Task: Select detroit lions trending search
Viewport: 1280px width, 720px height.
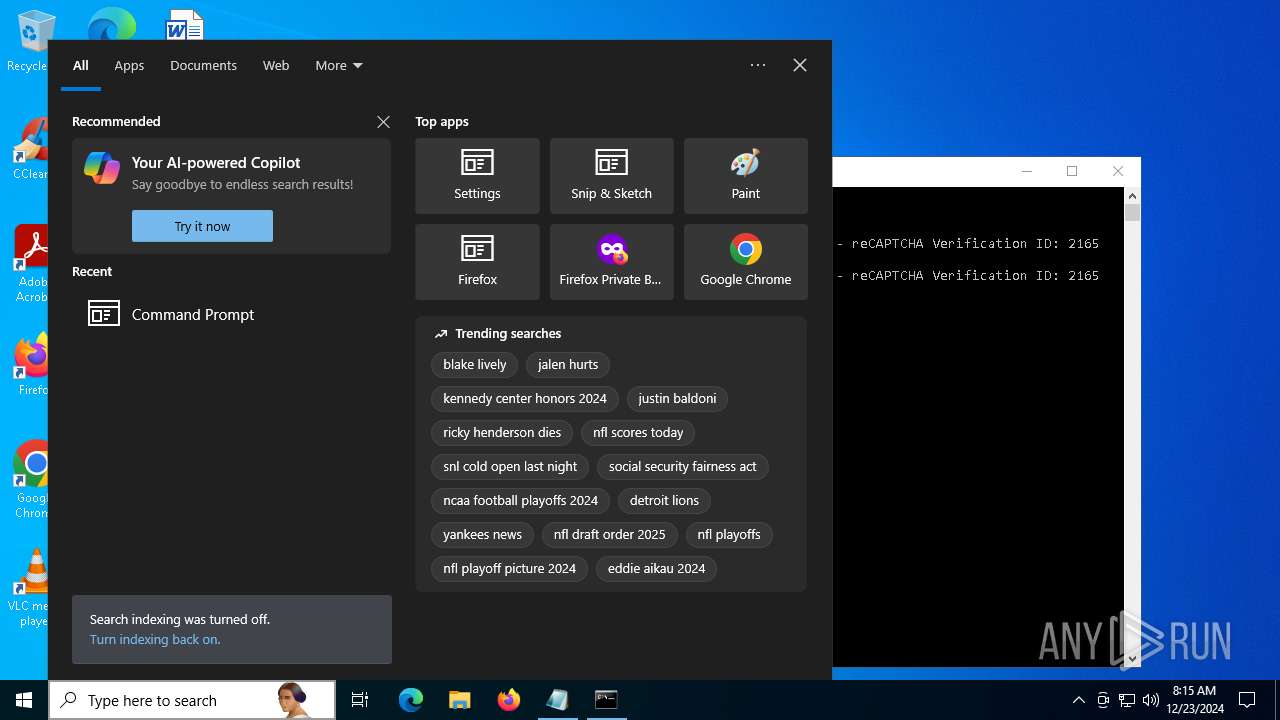Action: 664,501
